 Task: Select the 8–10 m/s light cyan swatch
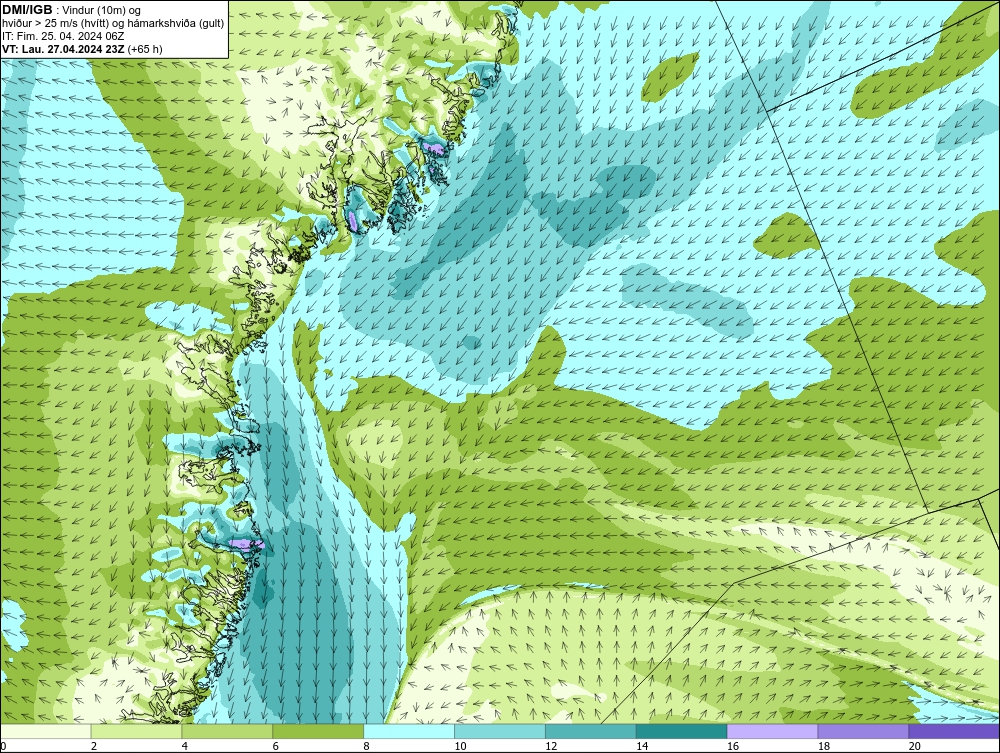[x=409, y=731]
